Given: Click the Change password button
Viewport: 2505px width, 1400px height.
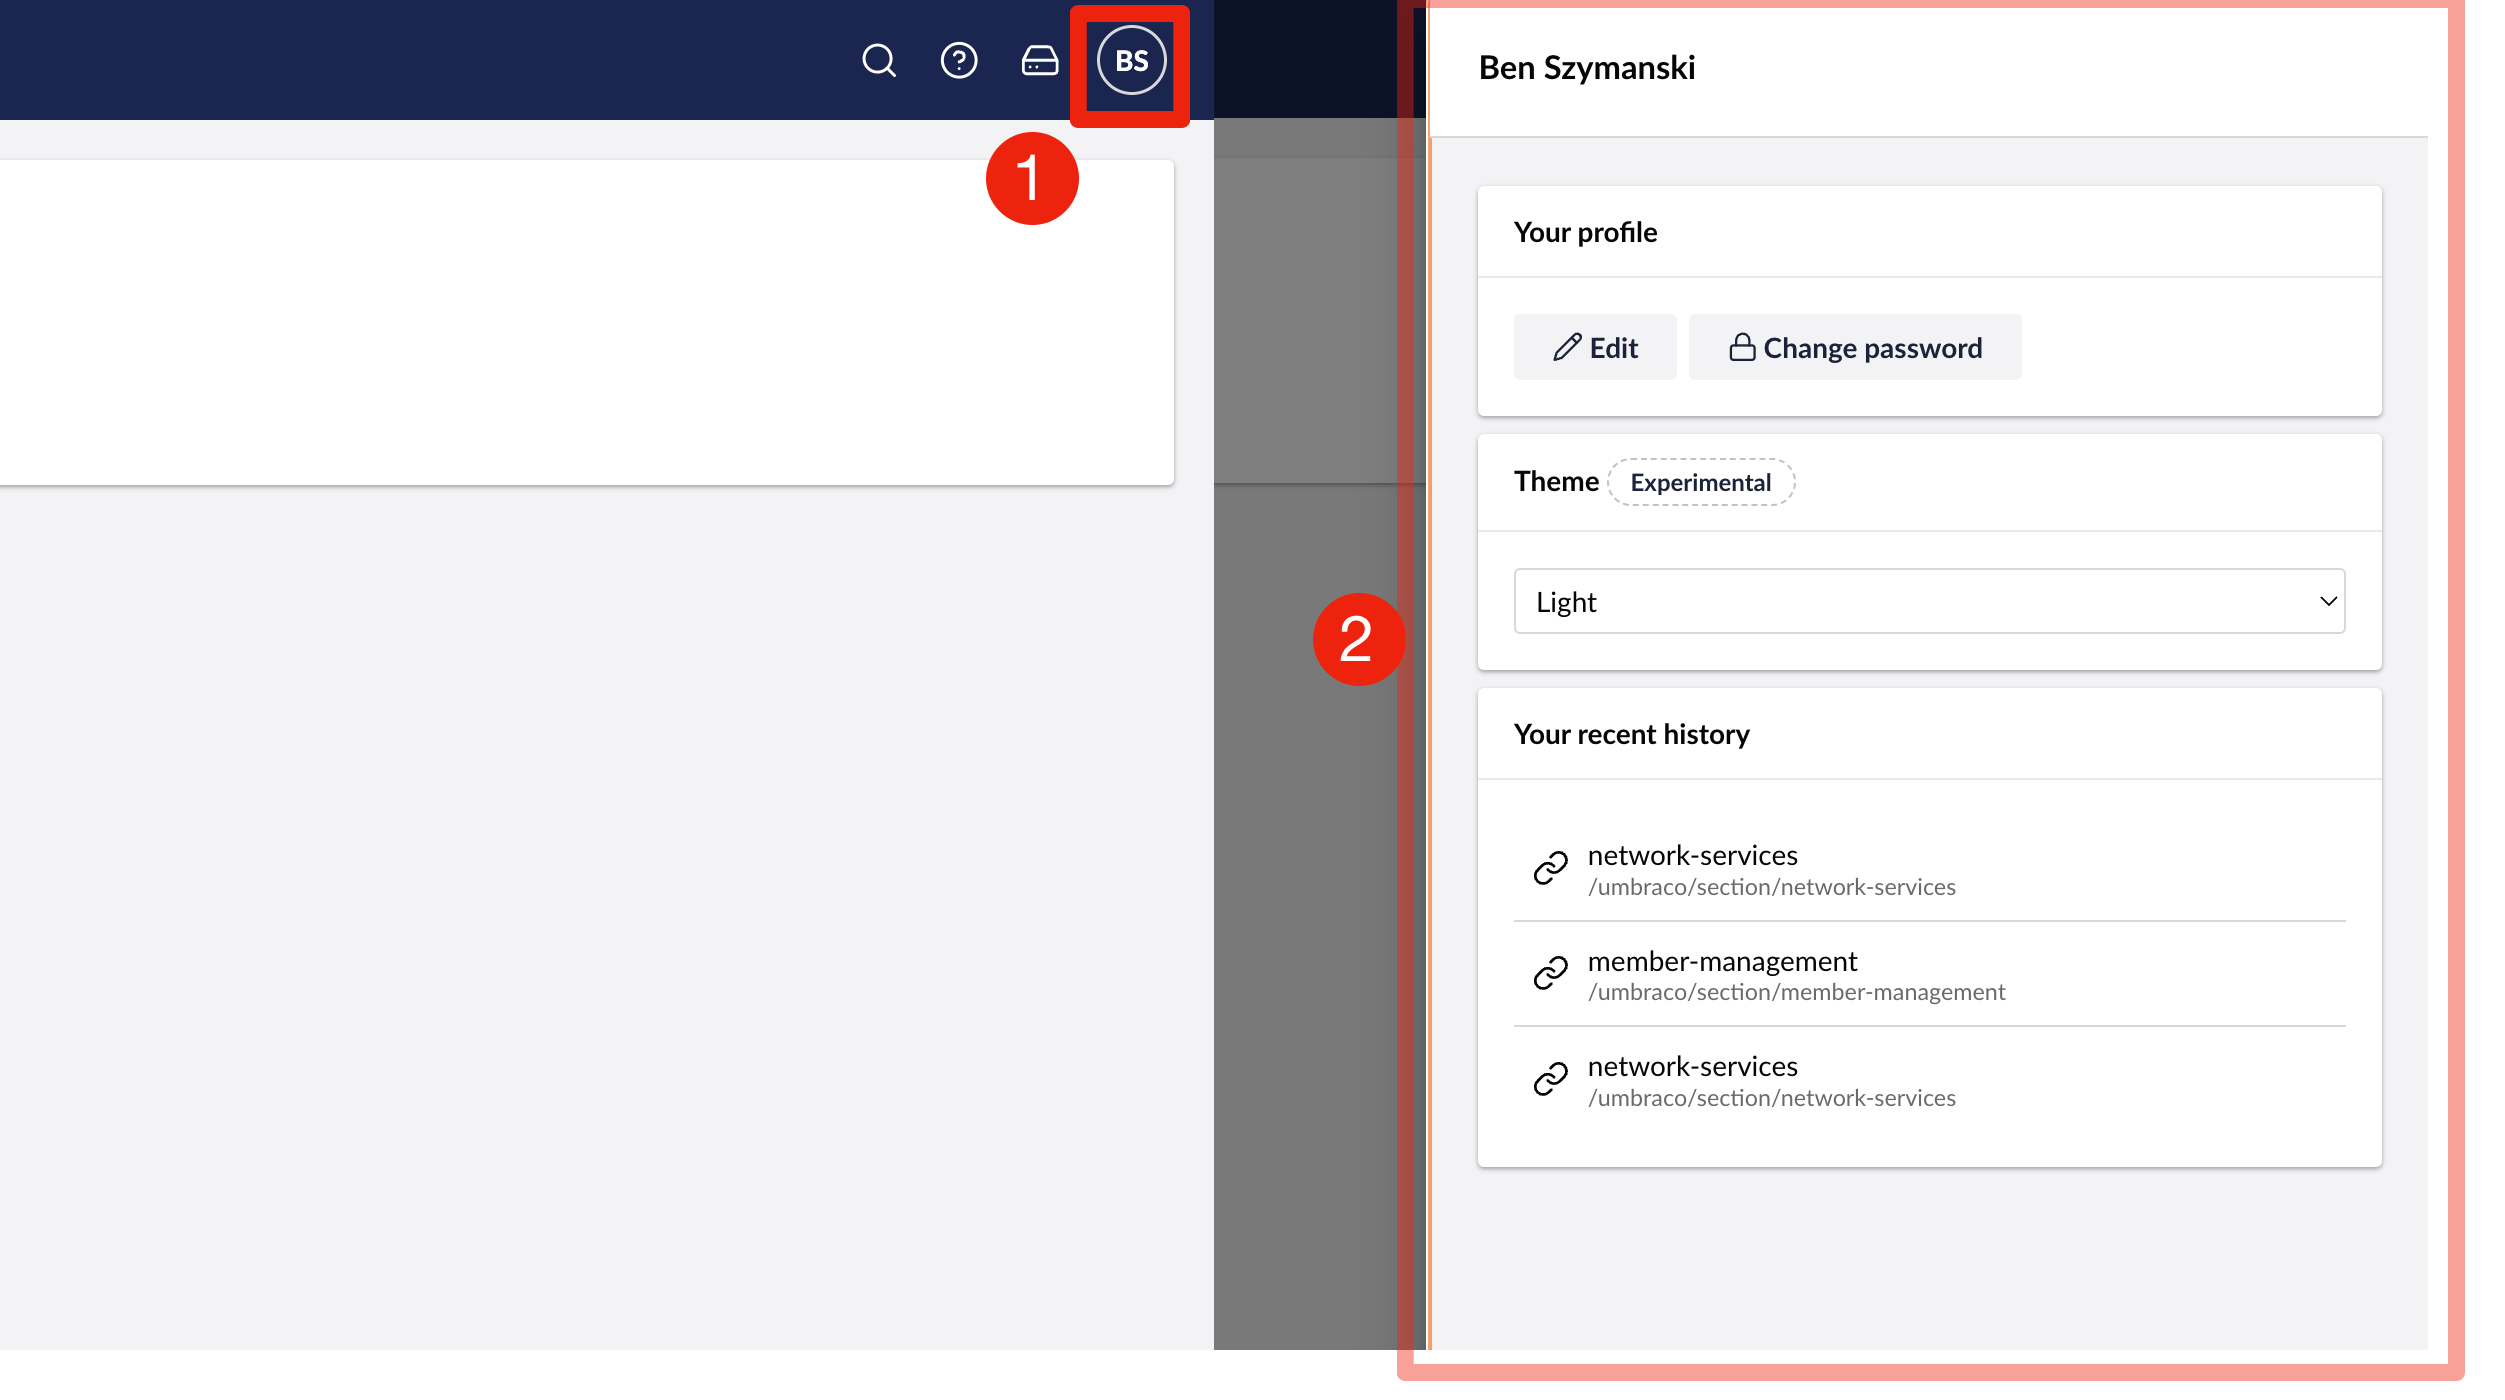Looking at the screenshot, I should click(1854, 347).
